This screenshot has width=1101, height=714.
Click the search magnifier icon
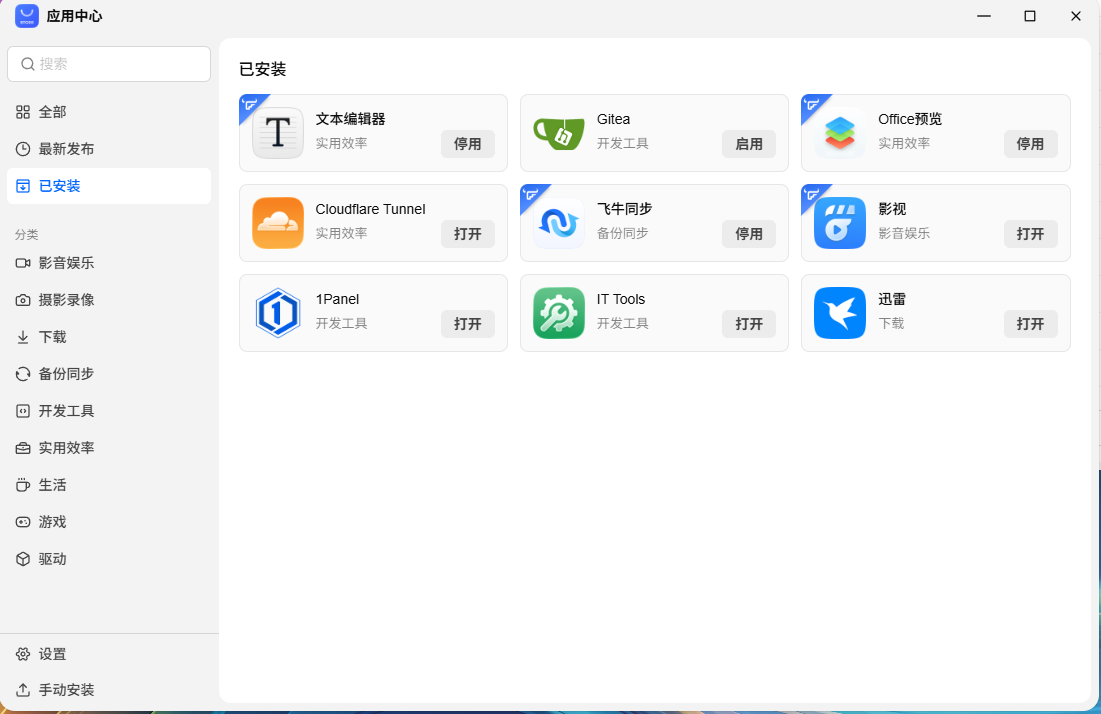27,64
